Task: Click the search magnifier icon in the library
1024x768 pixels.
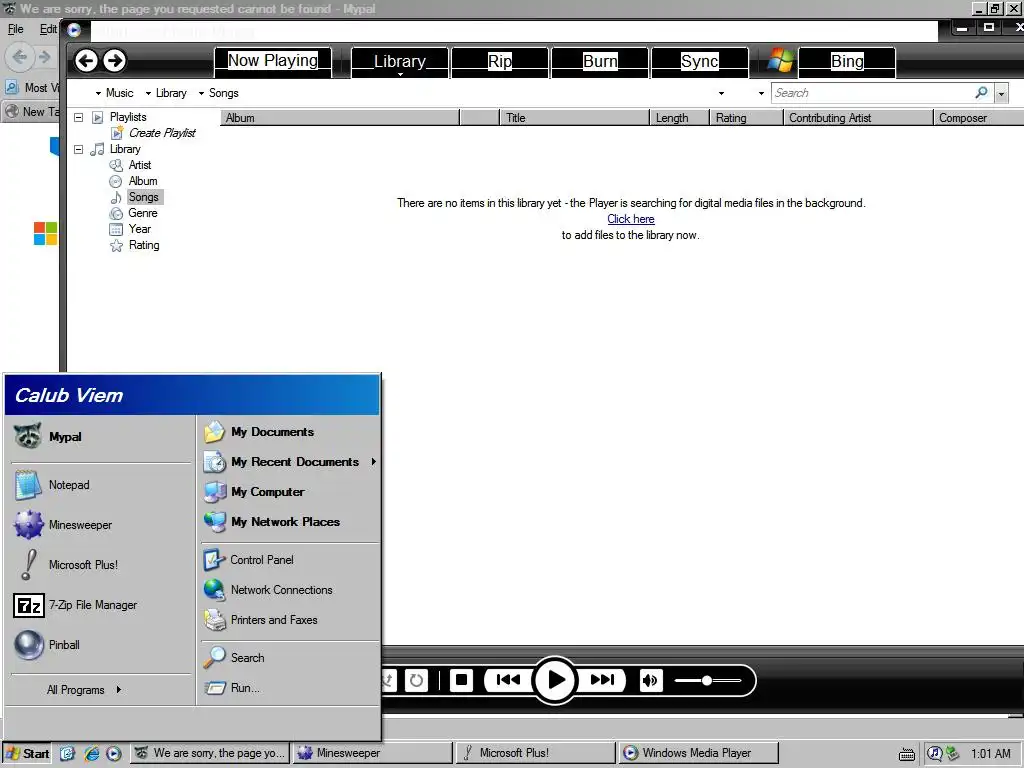Action: [x=981, y=93]
